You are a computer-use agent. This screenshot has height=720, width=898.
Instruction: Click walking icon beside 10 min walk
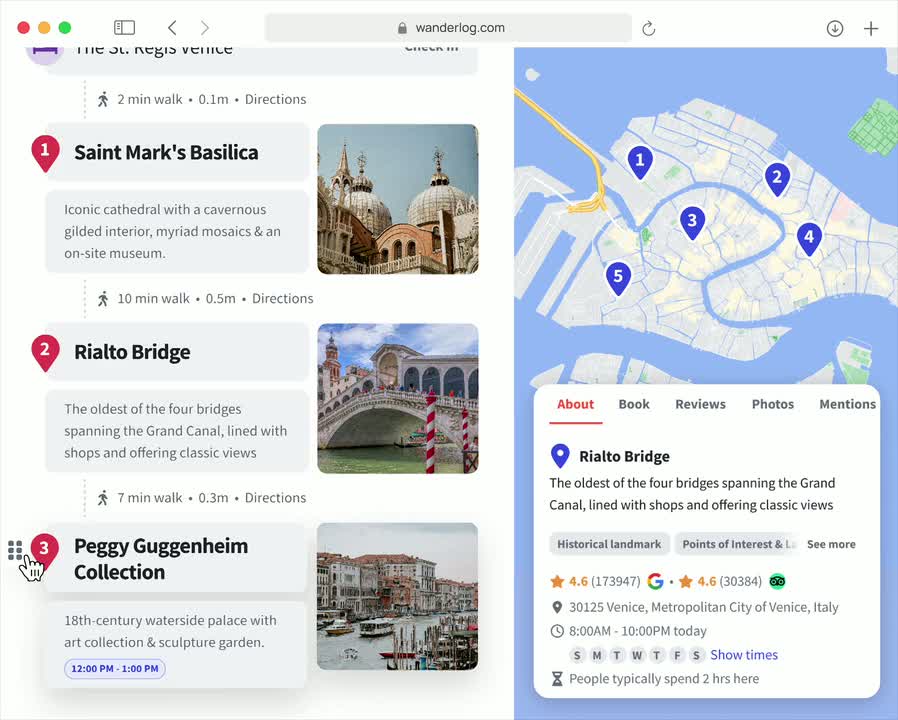103,298
